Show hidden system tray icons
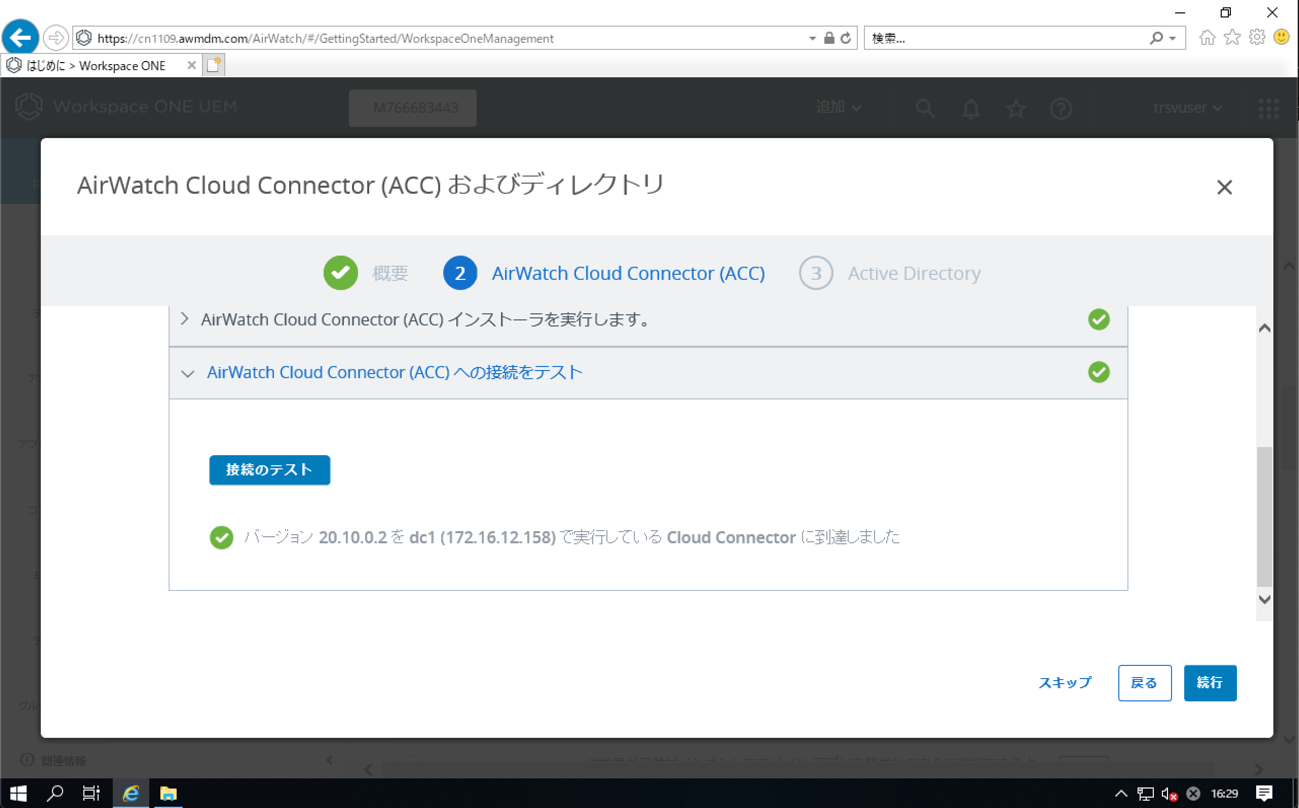This screenshot has width=1299, height=808. pos(1121,794)
